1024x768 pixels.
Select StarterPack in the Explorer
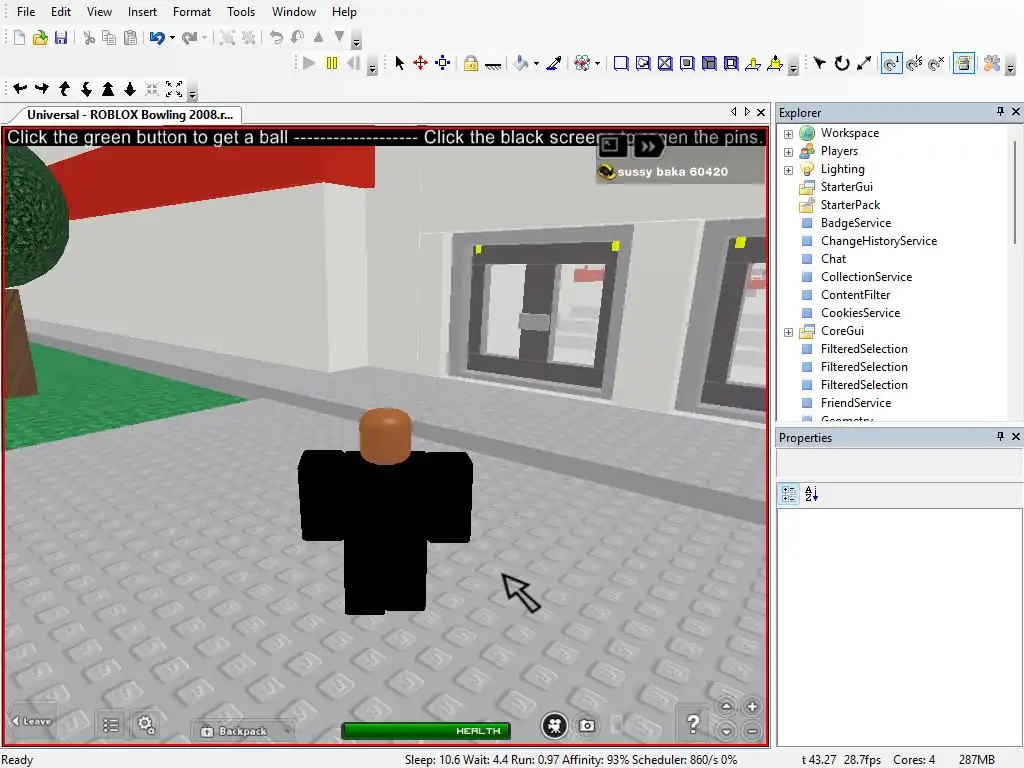pos(850,205)
